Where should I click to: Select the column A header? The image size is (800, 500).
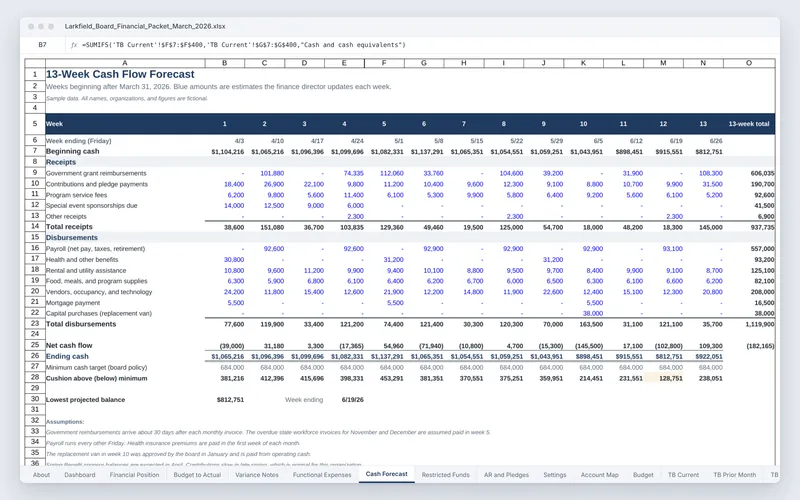click(125, 63)
